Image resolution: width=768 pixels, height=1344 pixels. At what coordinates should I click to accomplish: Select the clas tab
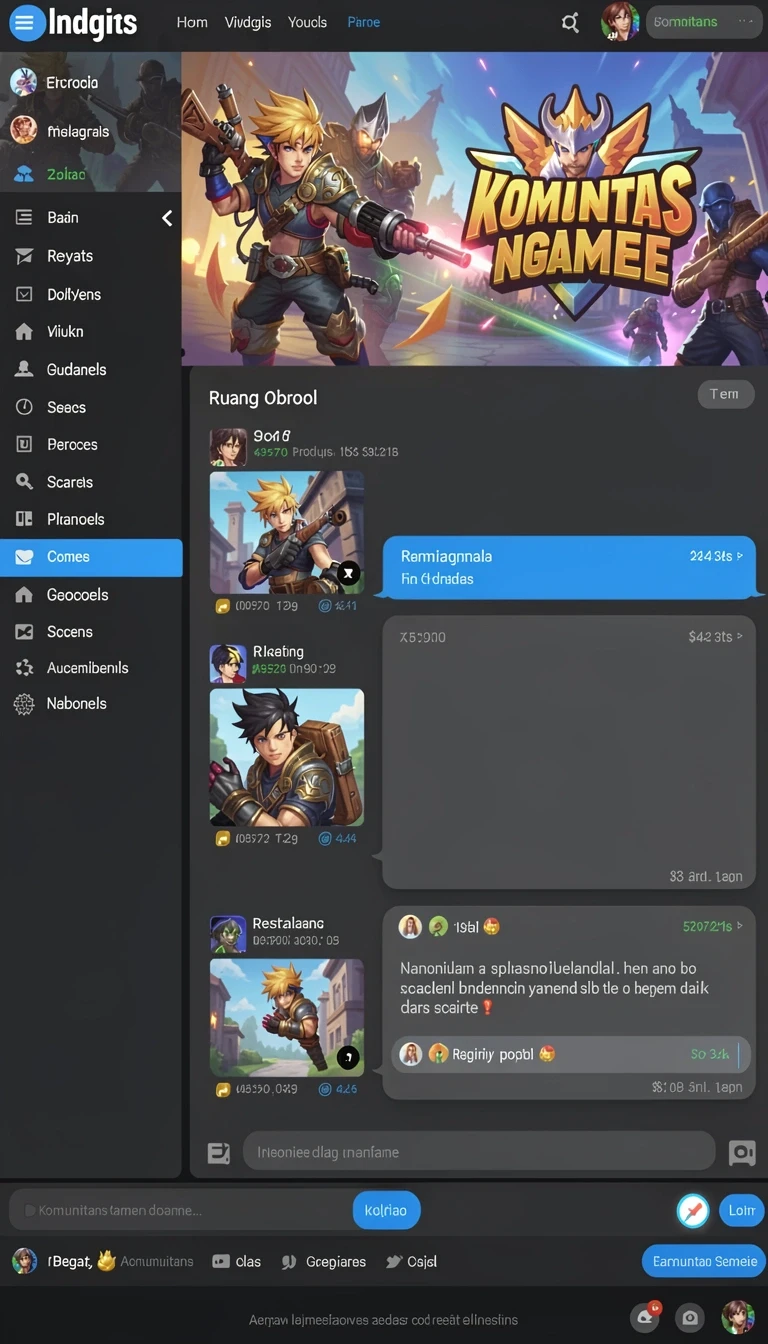pos(237,1262)
